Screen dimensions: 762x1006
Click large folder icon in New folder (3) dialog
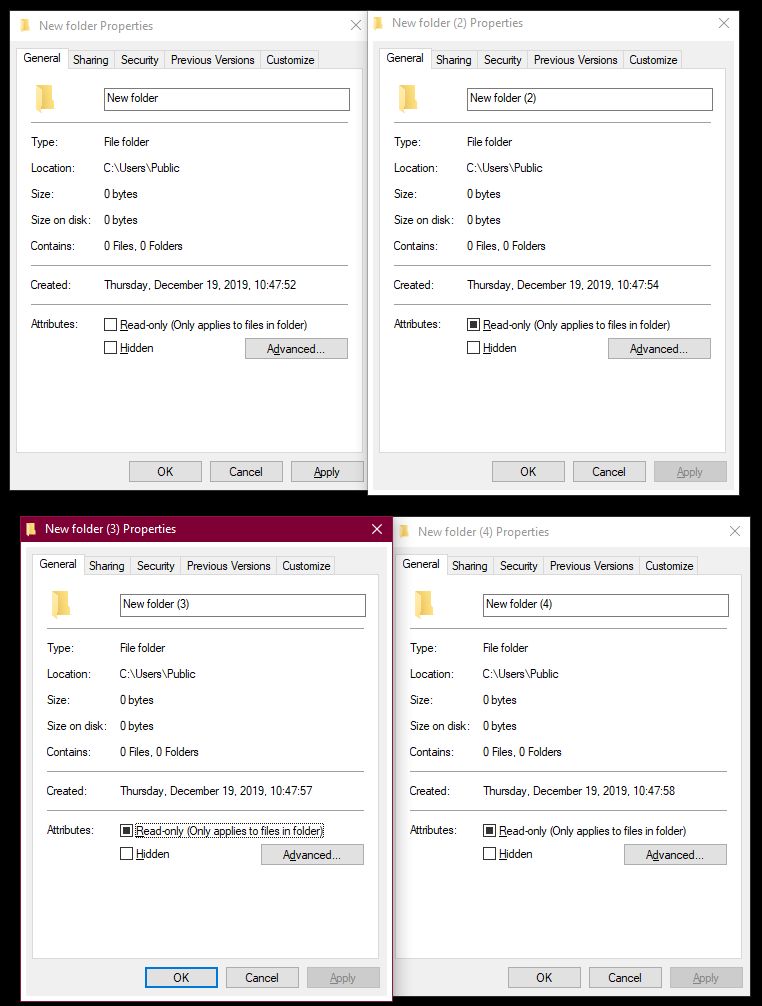tap(60, 604)
